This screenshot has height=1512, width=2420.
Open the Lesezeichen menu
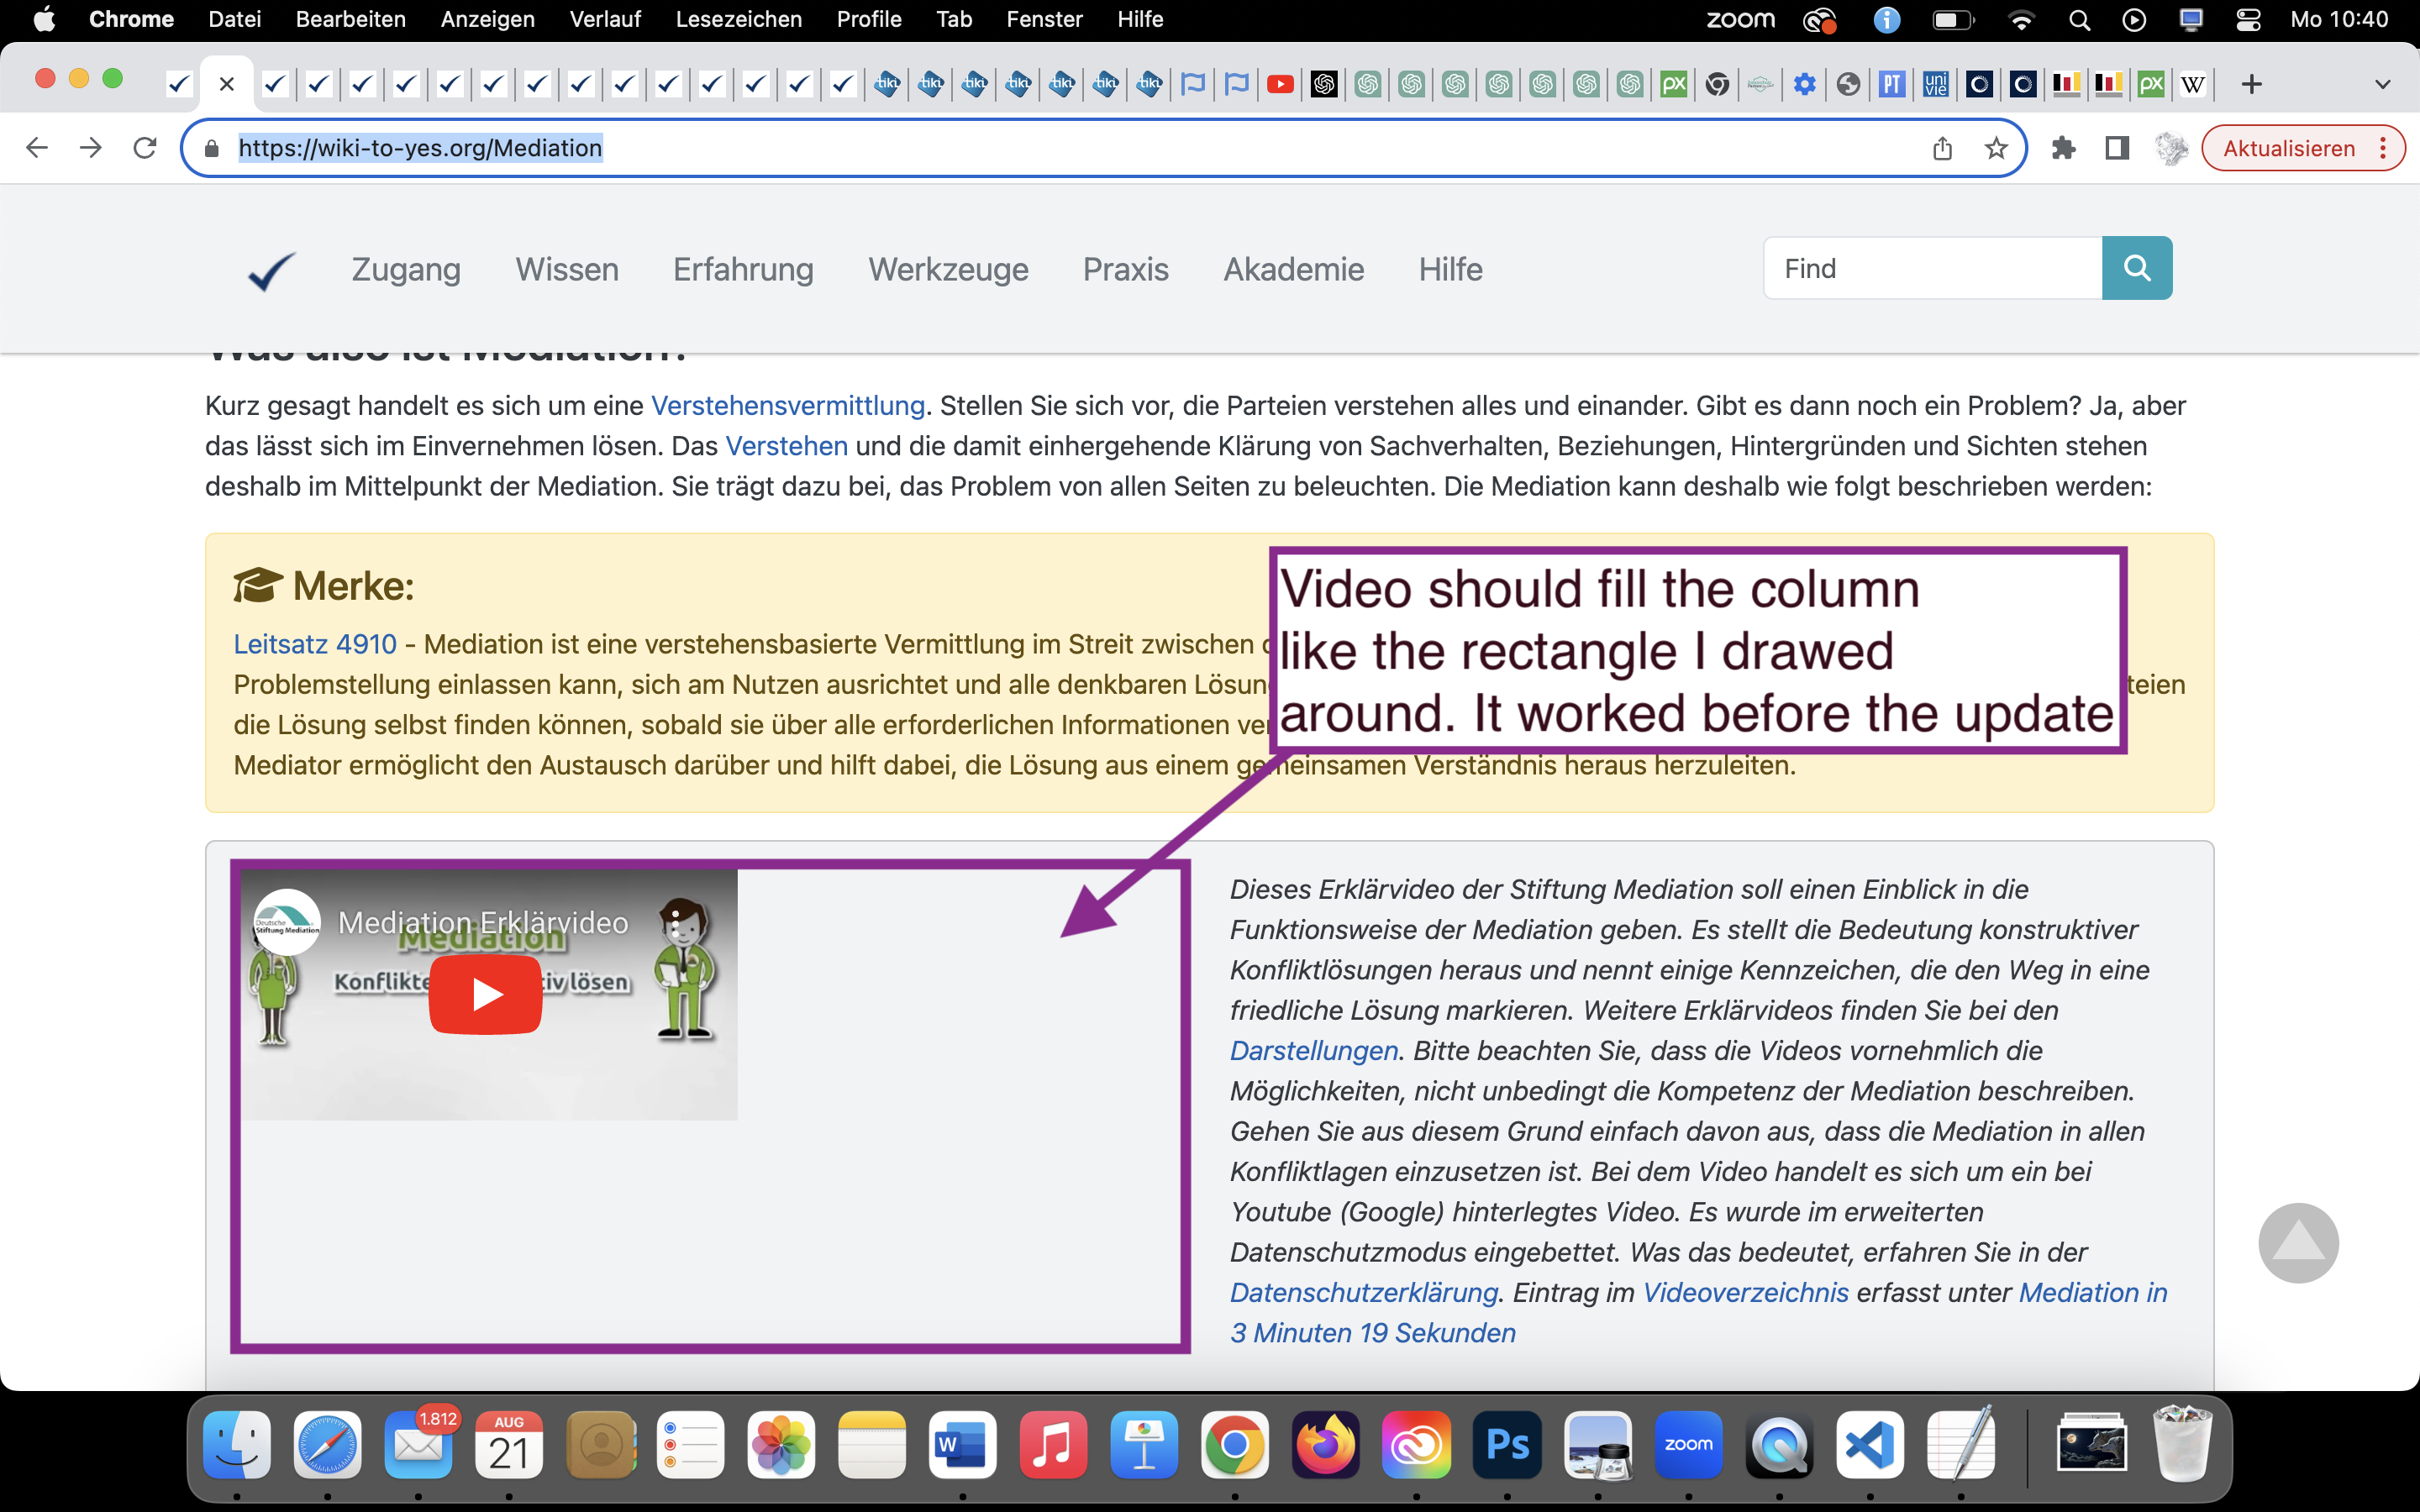coord(738,19)
